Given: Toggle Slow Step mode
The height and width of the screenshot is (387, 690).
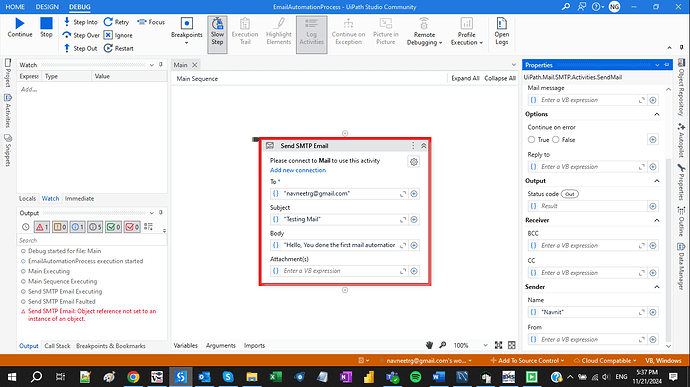Looking at the screenshot, I should [x=217, y=34].
